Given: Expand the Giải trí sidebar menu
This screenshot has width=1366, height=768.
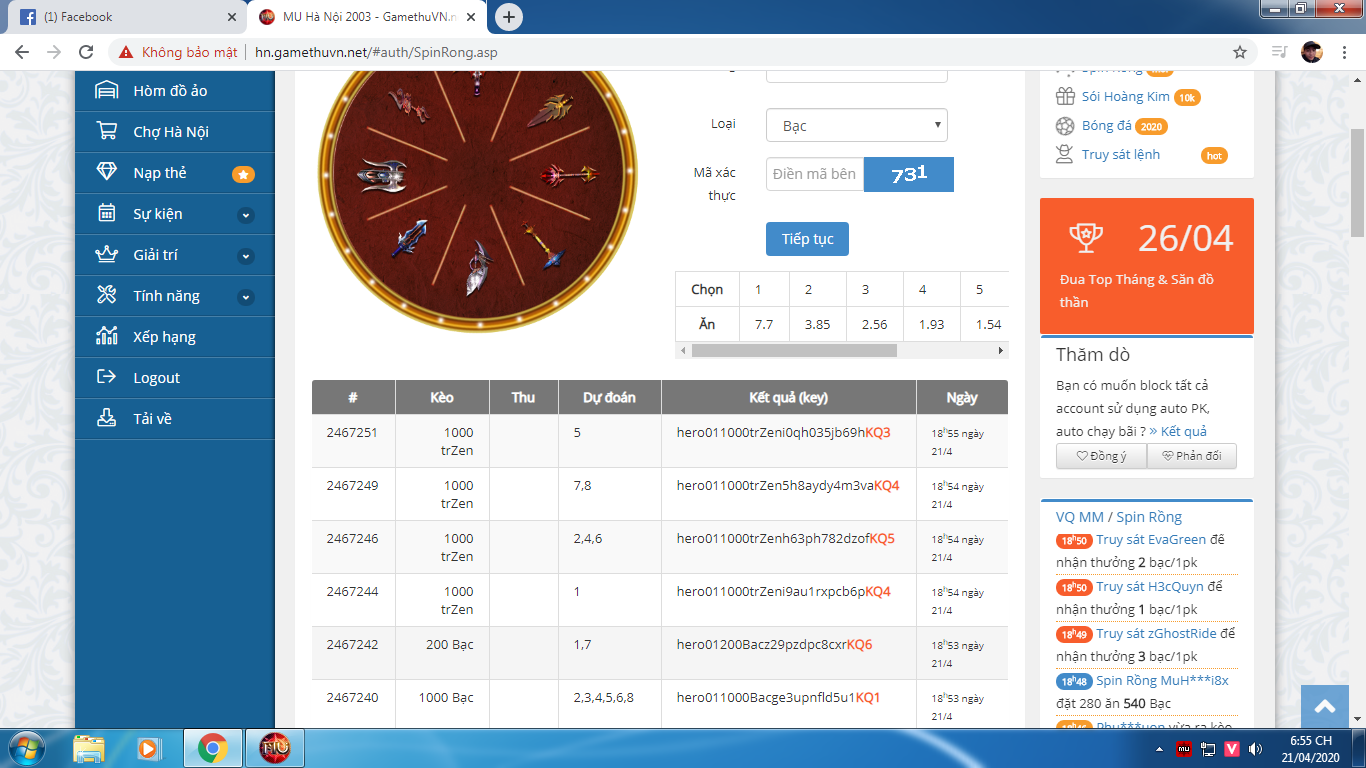Looking at the screenshot, I should (246, 256).
